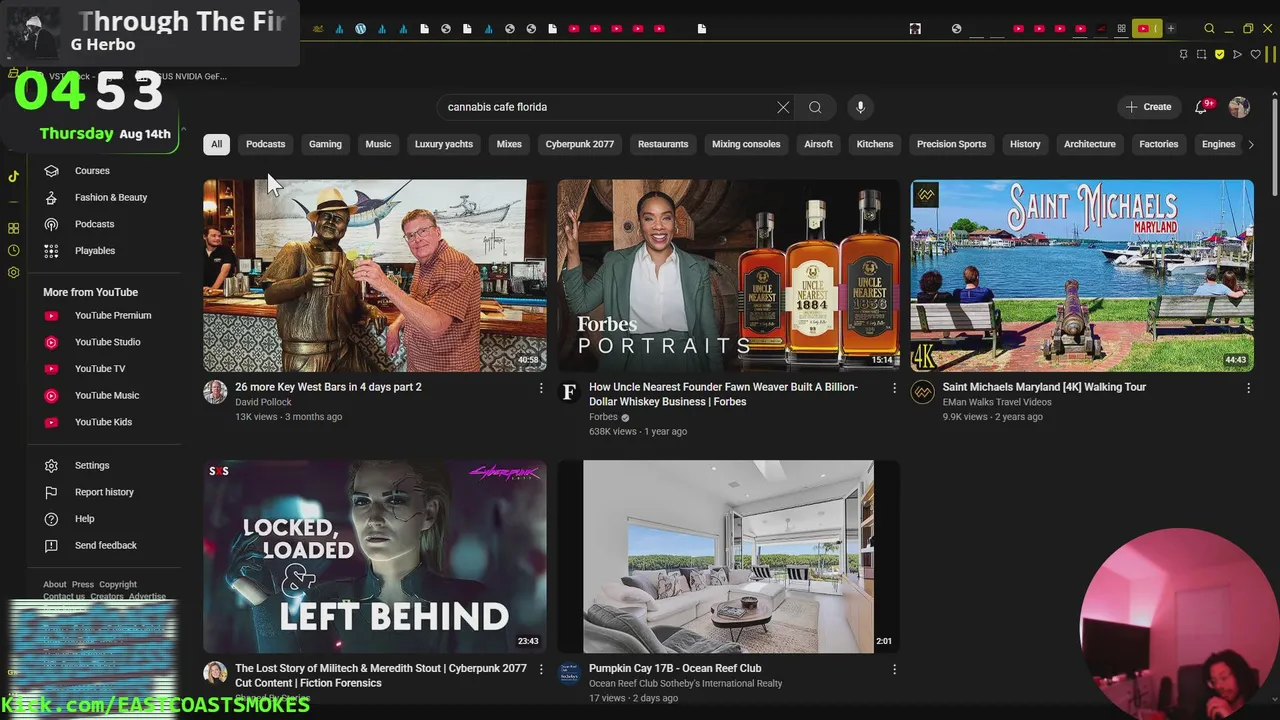Select the Mixing consoles chip
This screenshot has width=1280, height=720.
point(746,144)
